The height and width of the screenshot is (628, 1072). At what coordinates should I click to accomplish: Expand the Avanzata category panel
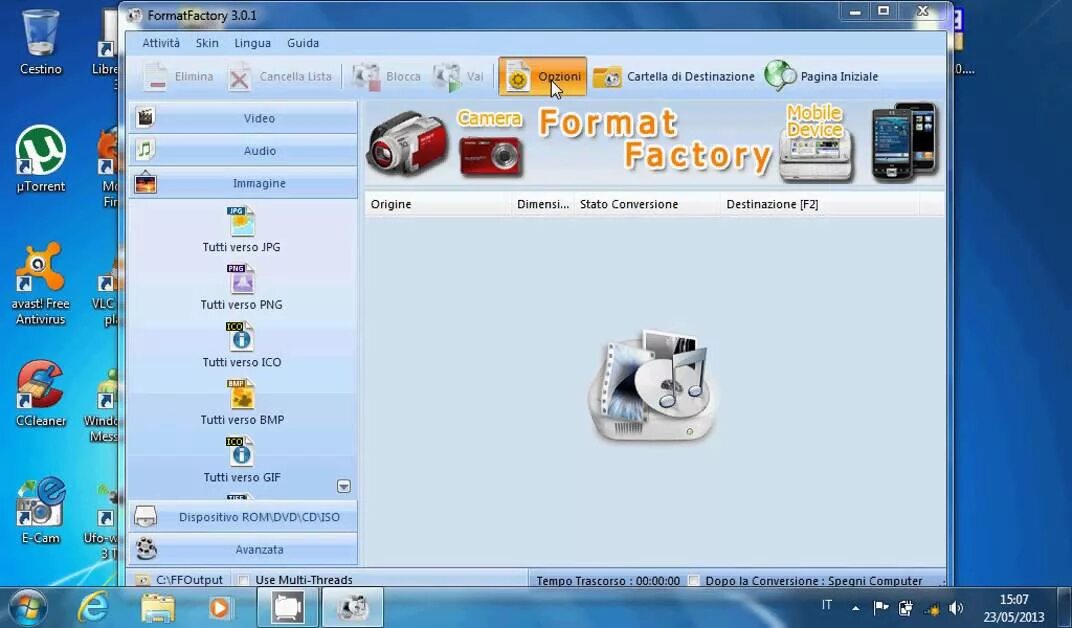click(x=243, y=549)
